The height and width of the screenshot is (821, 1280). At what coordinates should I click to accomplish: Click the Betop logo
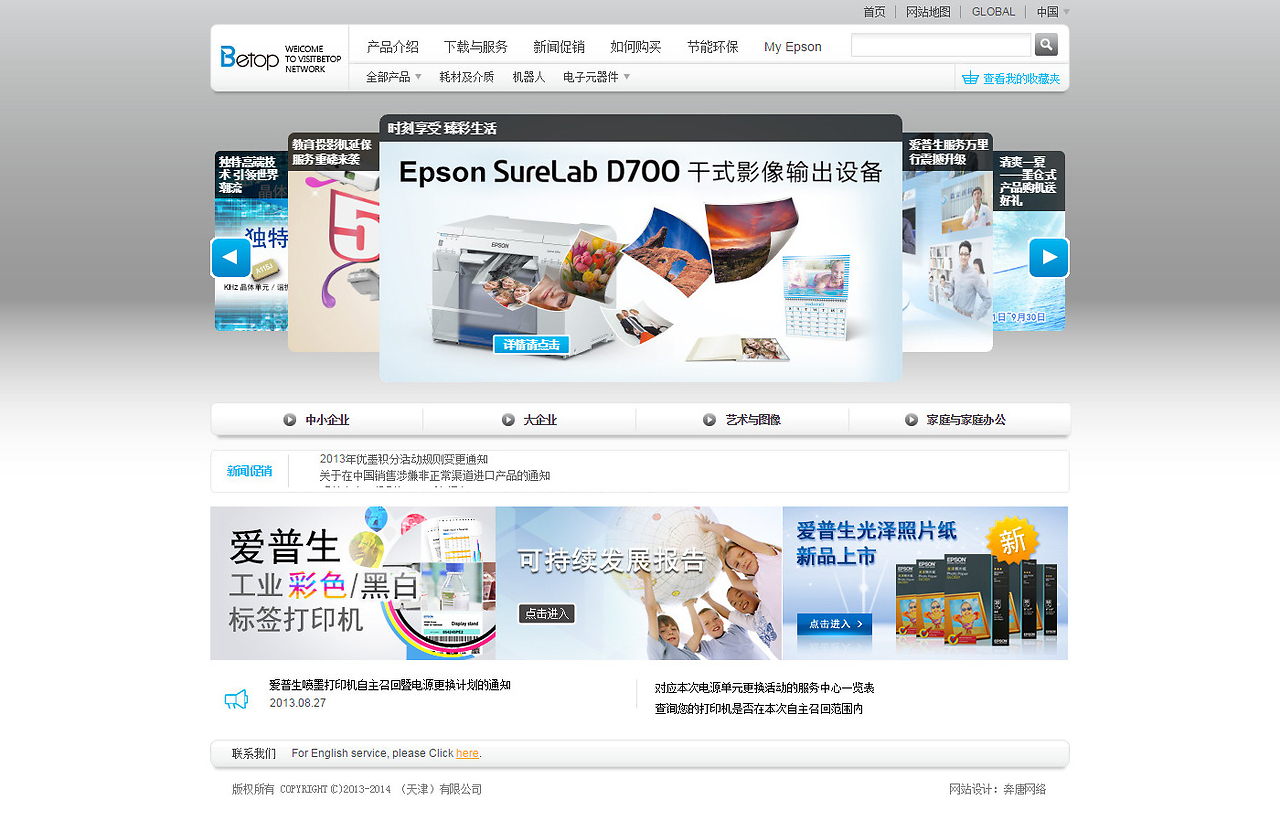pos(249,58)
